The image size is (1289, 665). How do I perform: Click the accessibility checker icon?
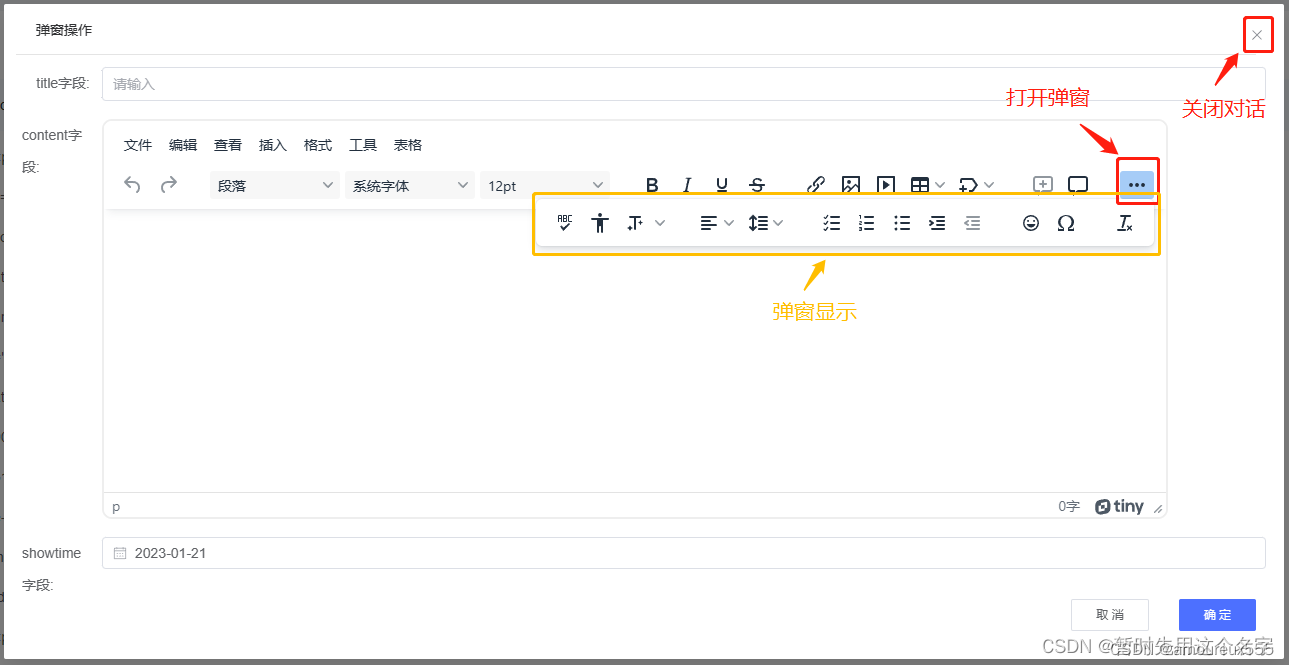tap(599, 222)
